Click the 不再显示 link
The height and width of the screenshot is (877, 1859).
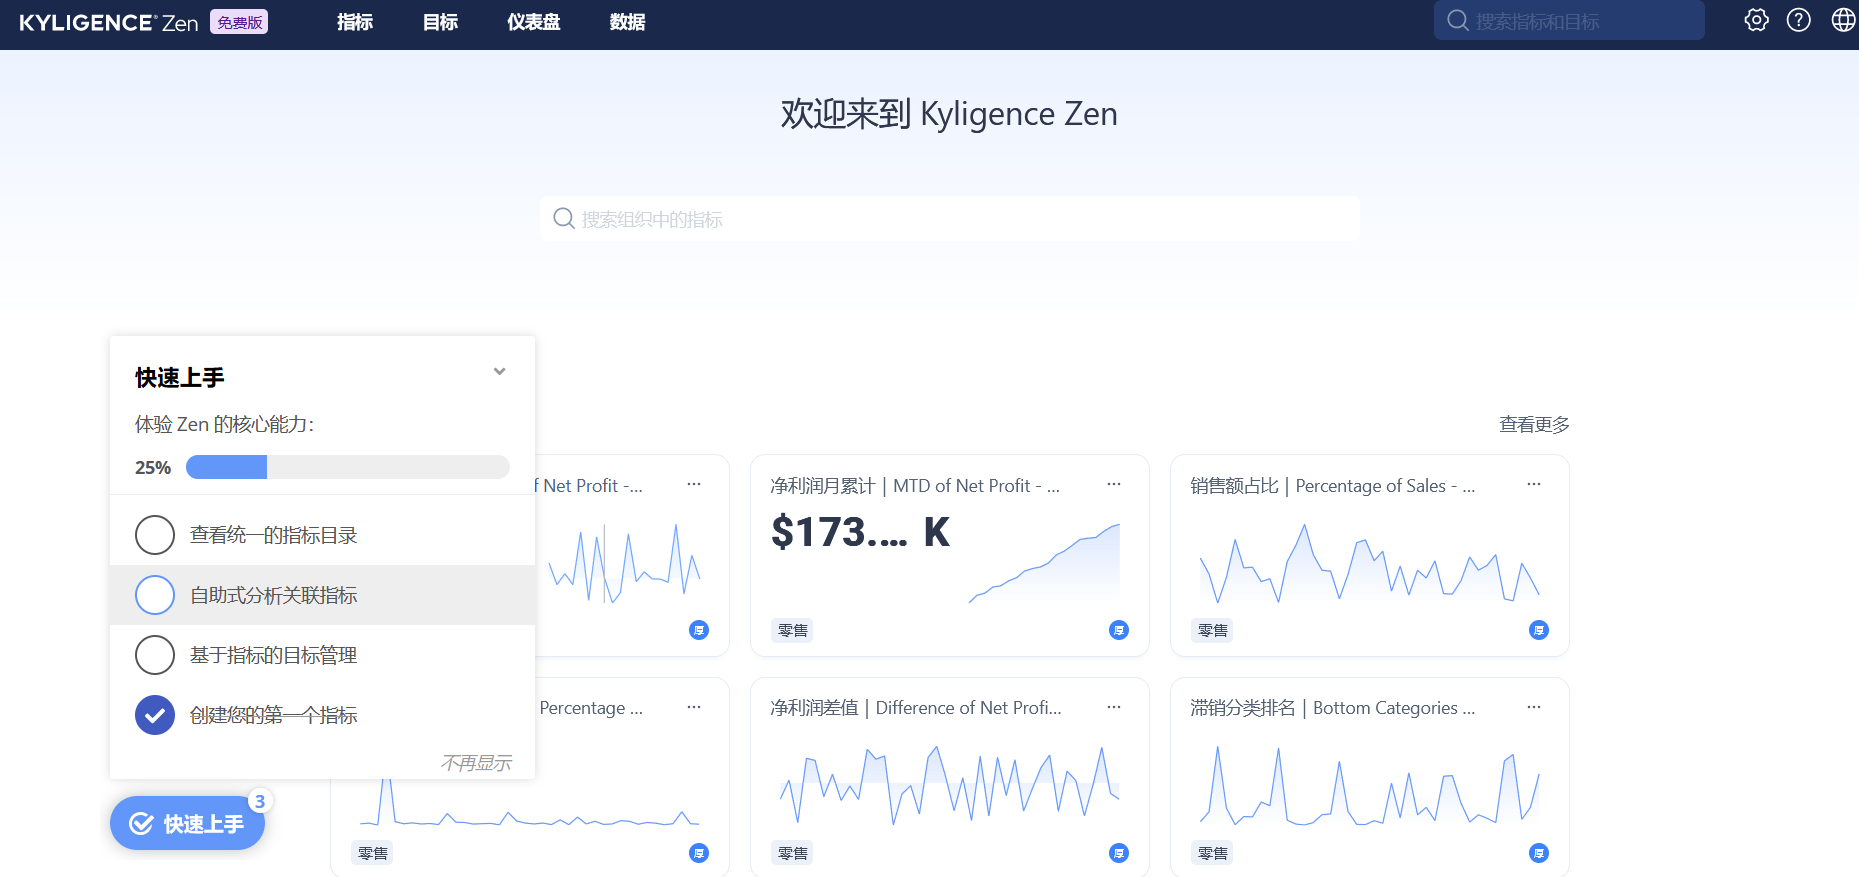pos(476,763)
